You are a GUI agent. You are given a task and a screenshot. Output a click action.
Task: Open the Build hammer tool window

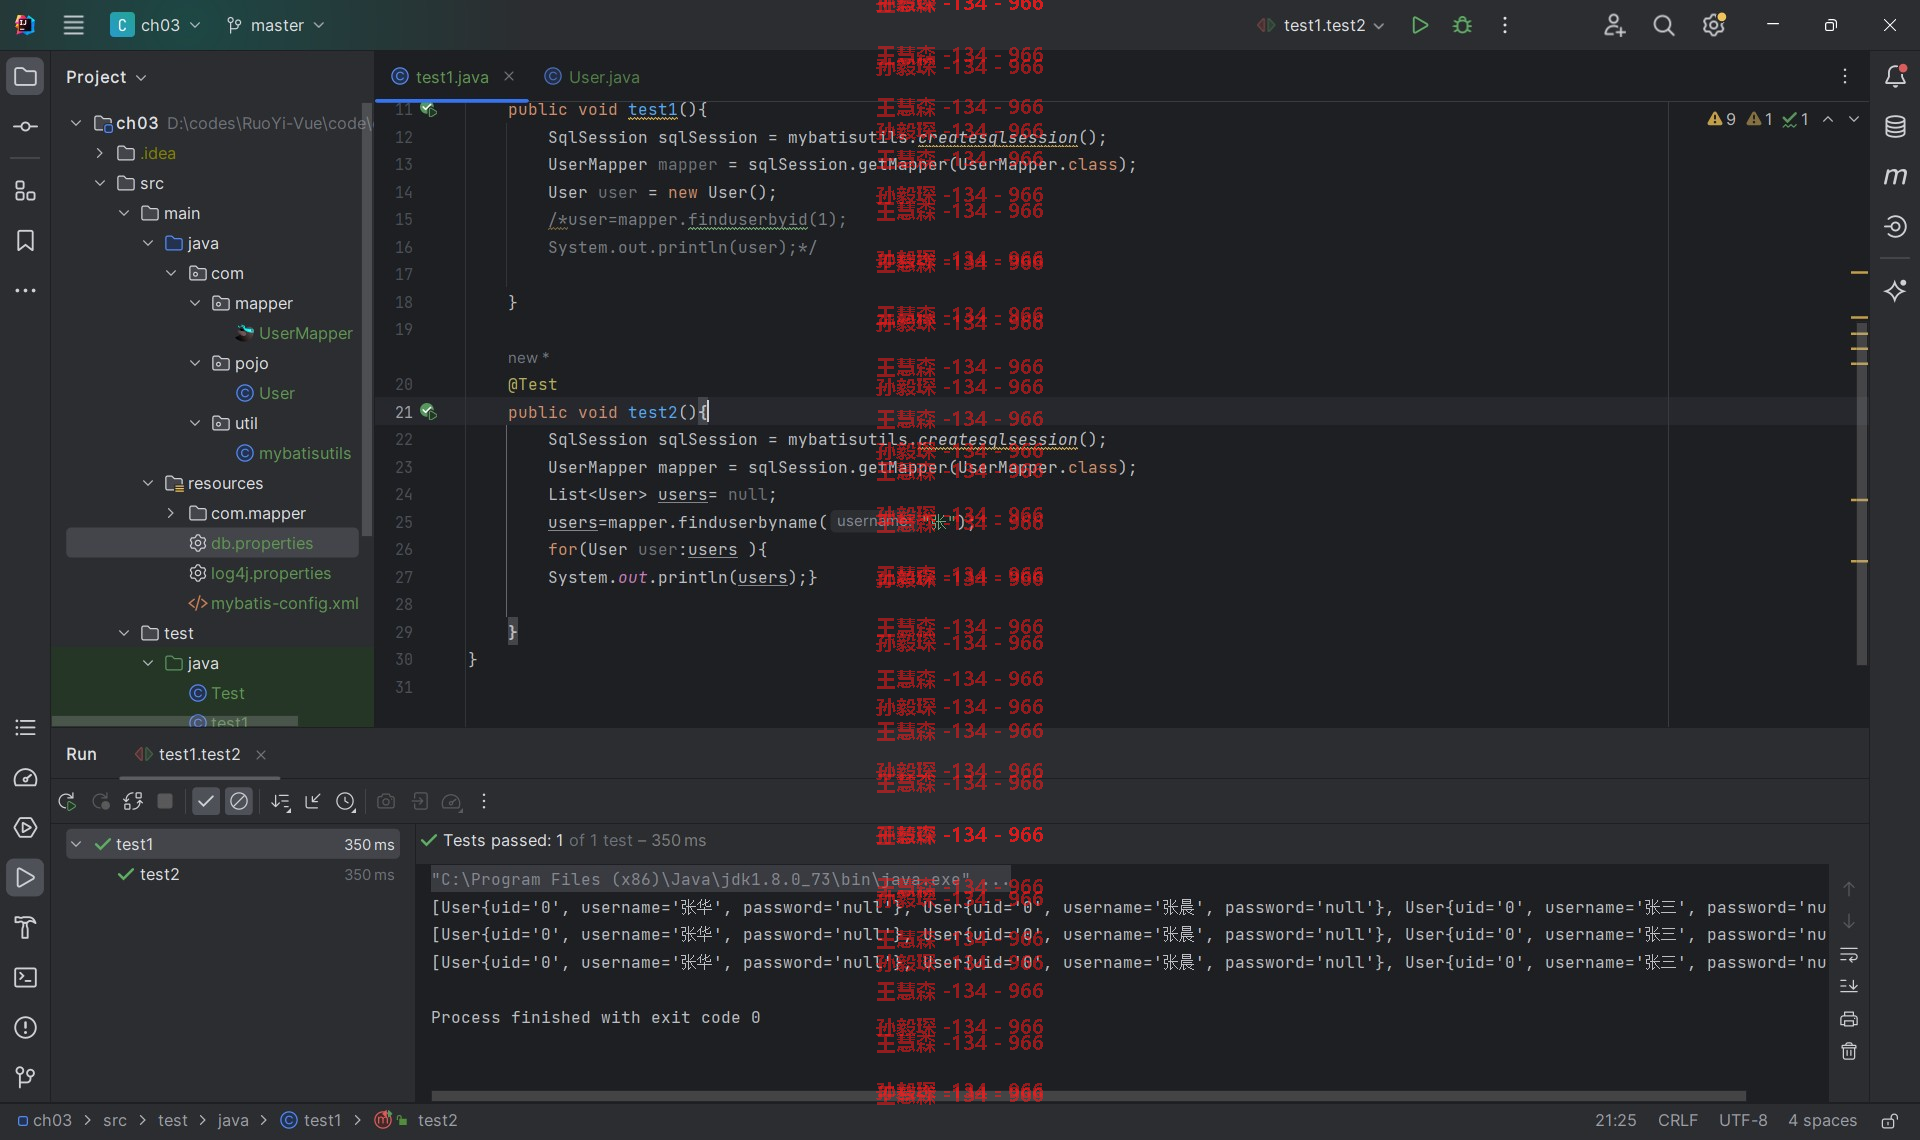pyautogui.click(x=26, y=927)
